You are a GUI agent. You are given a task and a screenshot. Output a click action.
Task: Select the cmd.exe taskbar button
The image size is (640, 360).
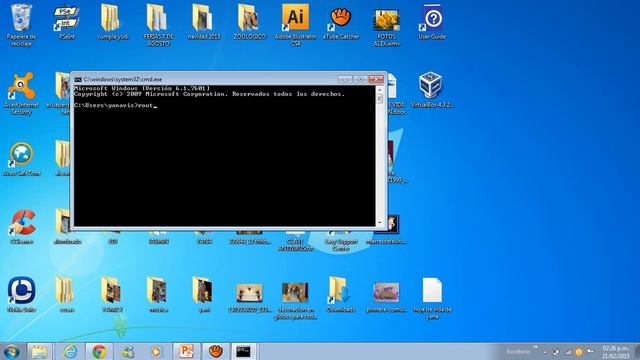(244, 351)
